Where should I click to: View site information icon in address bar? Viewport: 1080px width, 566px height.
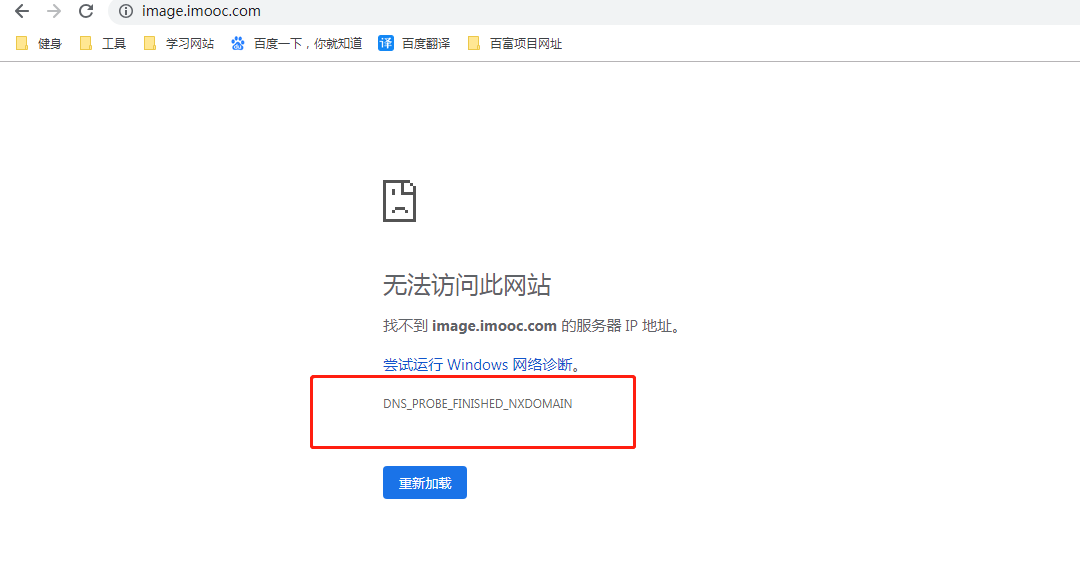(126, 11)
